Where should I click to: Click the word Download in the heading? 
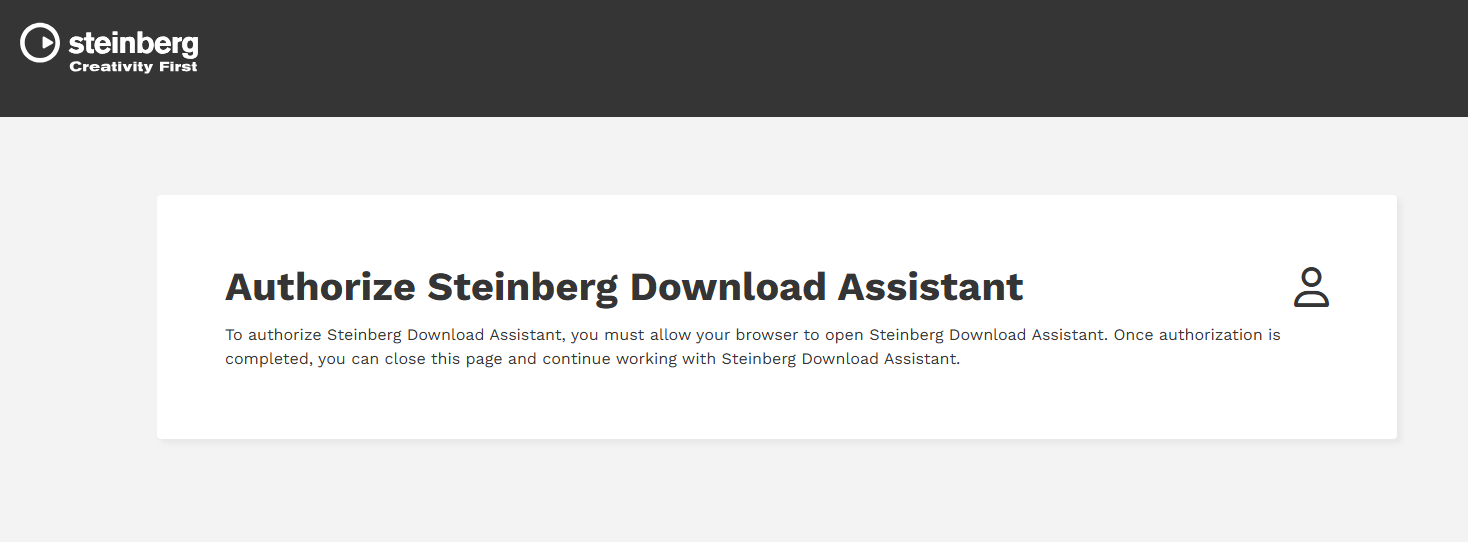point(728,287)
